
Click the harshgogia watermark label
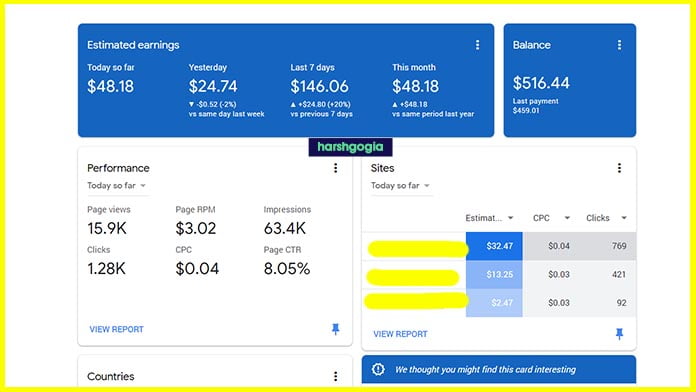tap(350, 147)
